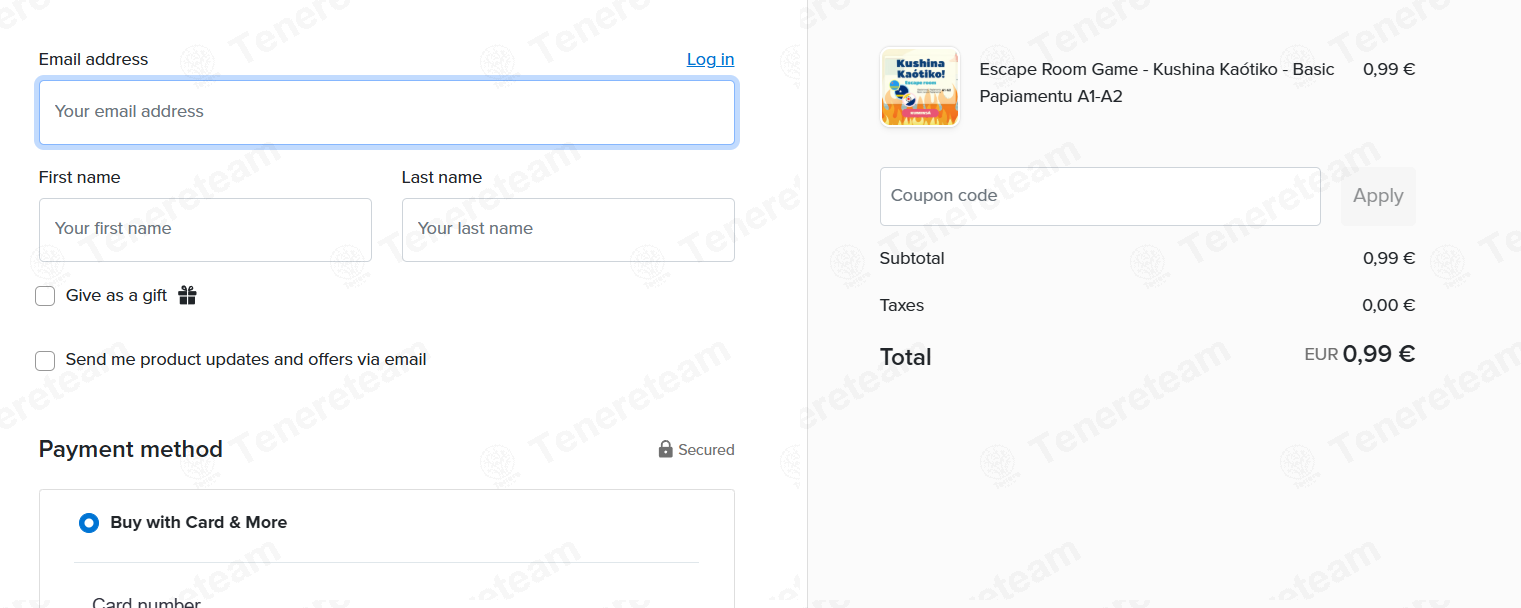1521x608 pixels.
Task: Click the Apply coupon button
Action: pos(1378,196)
